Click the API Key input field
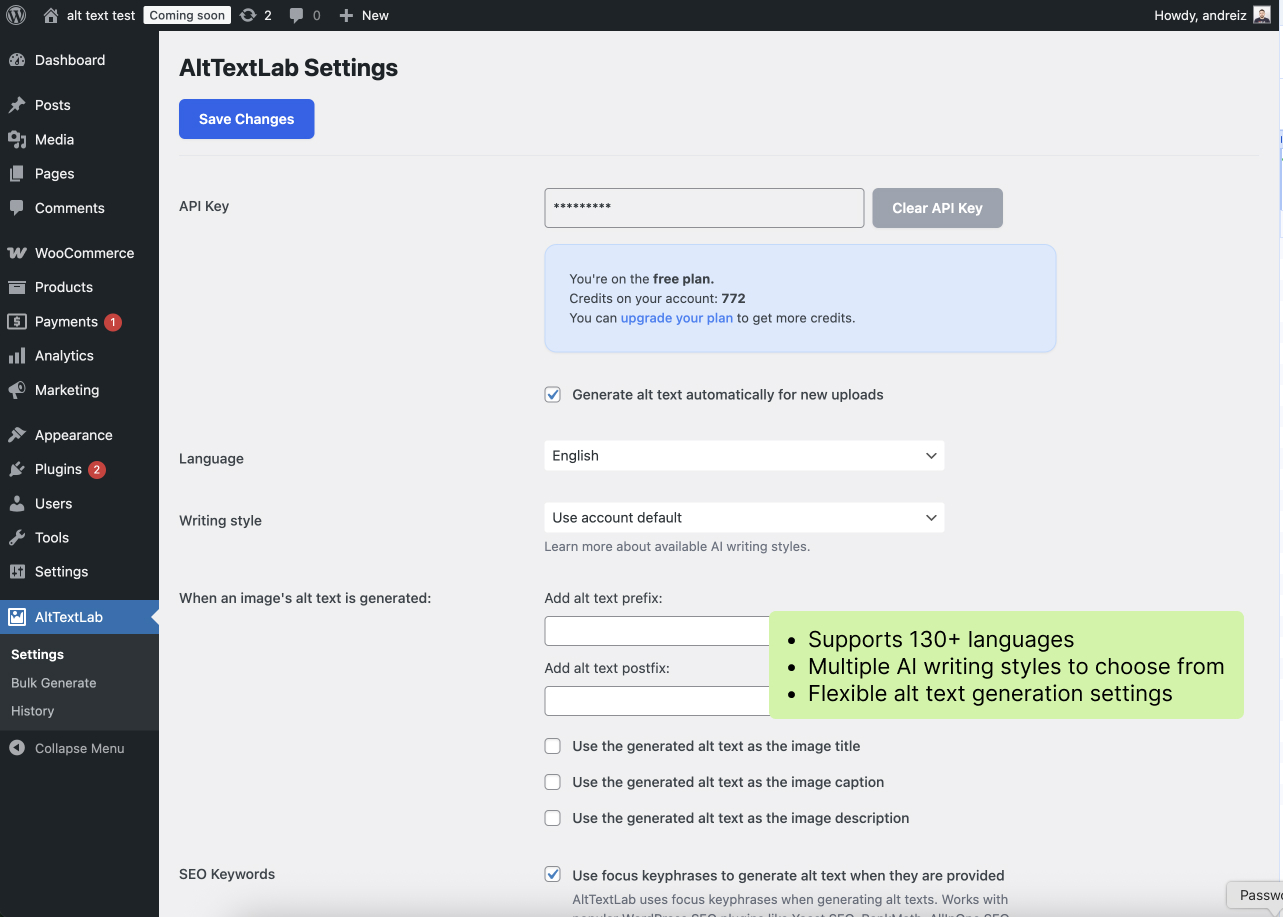 pos(704,208)
